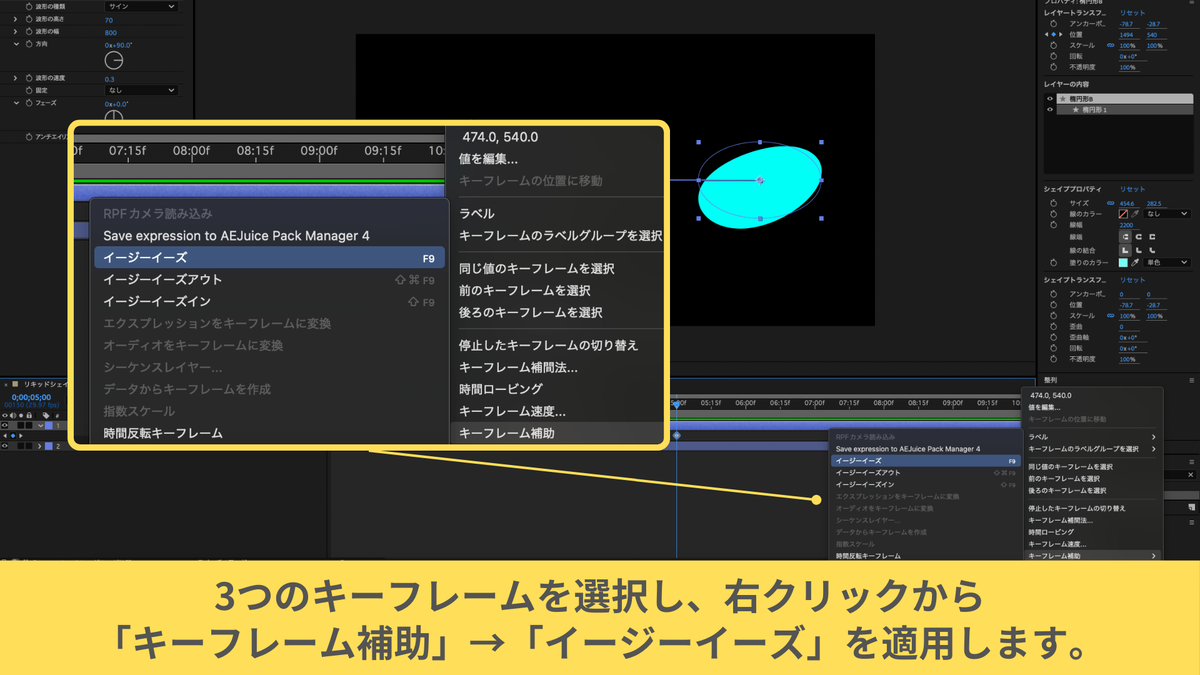
Task: Click the 方向 angle dial
Action: [x=114, y=60]
